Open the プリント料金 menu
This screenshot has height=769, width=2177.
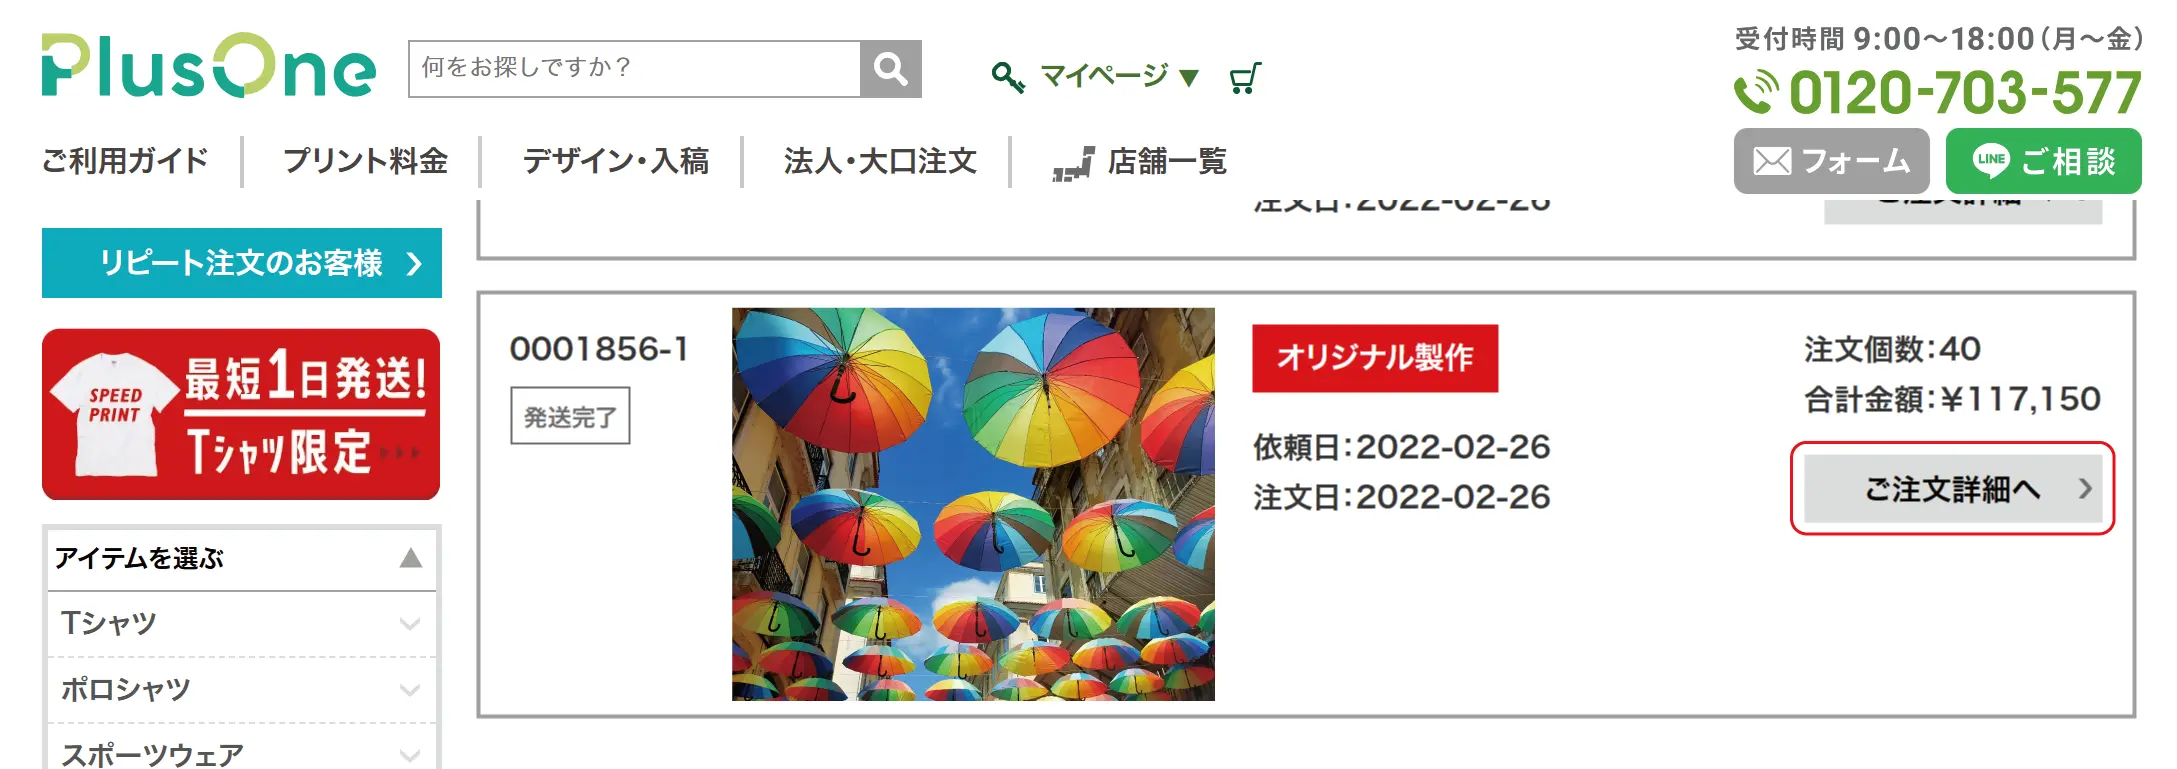(x=365, y=161)
